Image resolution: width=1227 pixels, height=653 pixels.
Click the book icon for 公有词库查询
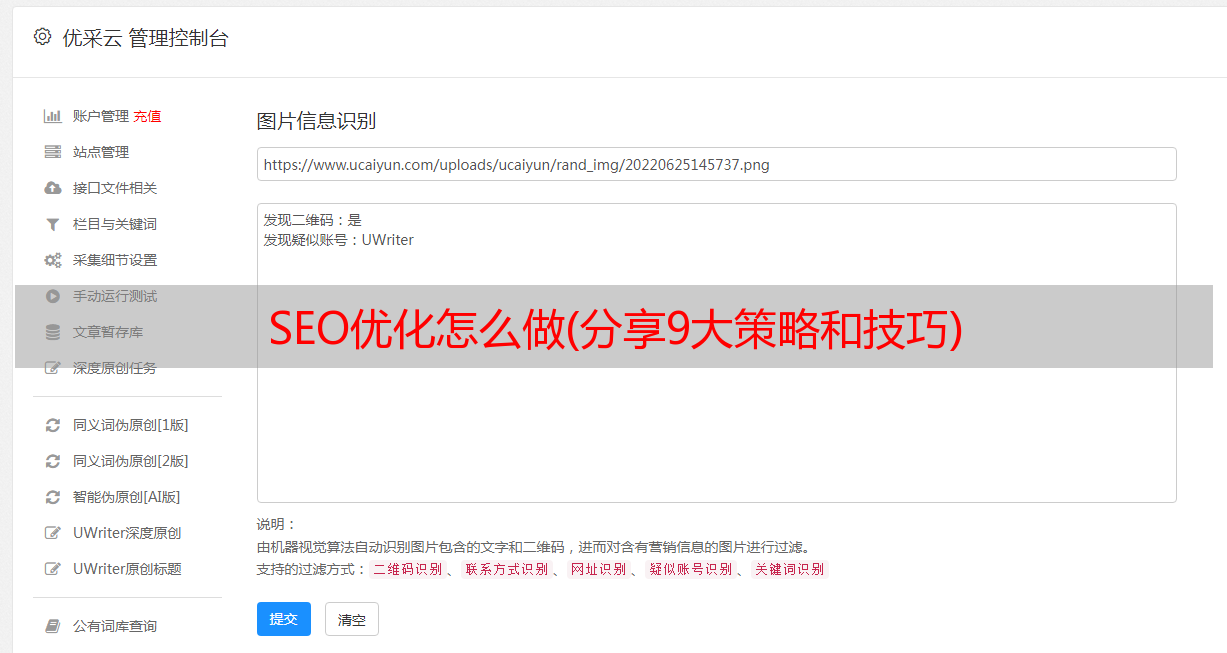53,626
